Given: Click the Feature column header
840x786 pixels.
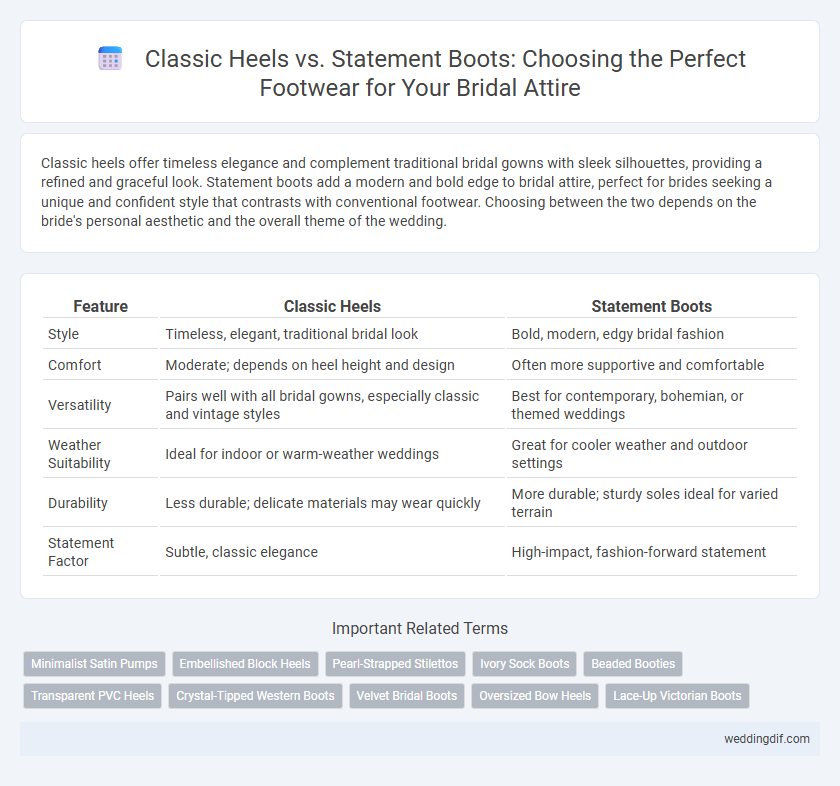Looking at the screenshot, I should [100, 306].
